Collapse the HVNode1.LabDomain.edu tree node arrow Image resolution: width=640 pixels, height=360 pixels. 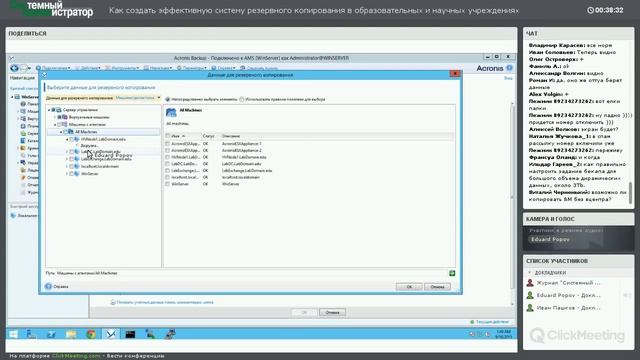click(x=67, y=139)
